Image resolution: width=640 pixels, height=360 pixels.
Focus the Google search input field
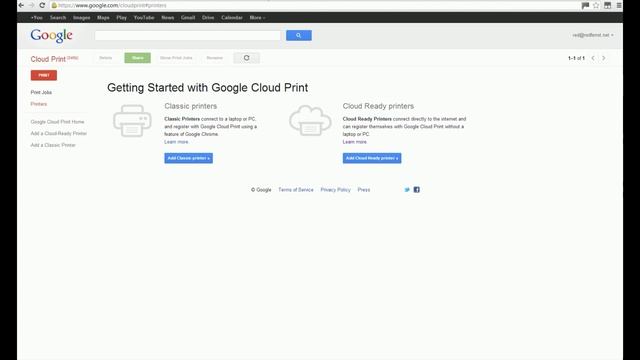tap(188, 36)
